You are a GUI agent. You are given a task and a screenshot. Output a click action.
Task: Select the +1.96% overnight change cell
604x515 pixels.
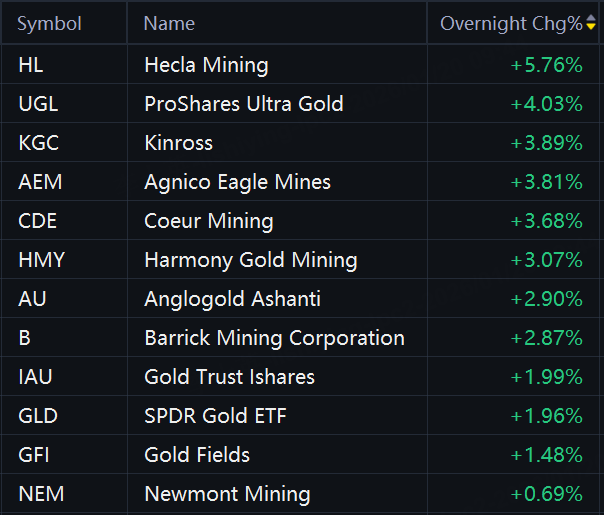(x=546, y=416)
